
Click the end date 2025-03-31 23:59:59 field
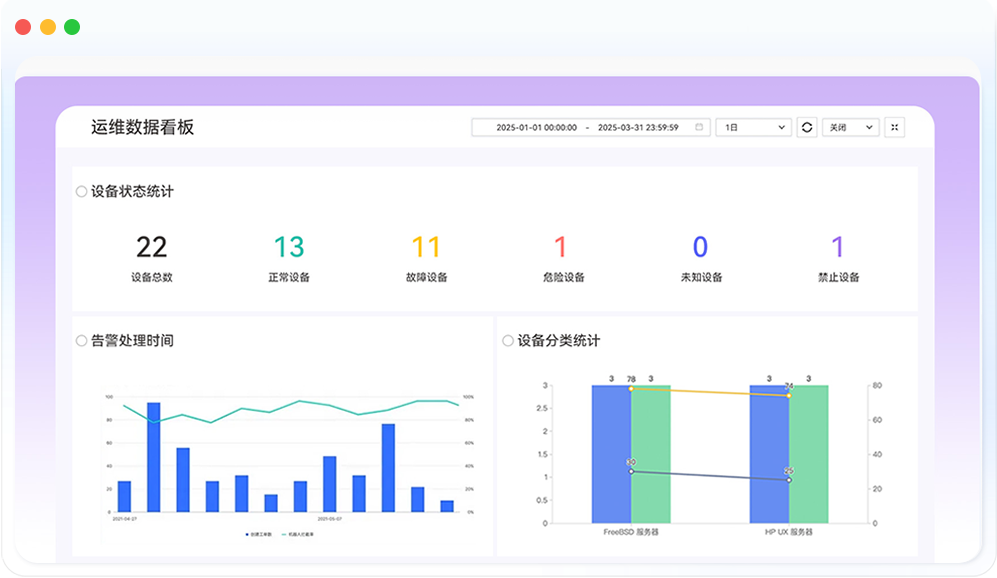click(x=638, y=127)
